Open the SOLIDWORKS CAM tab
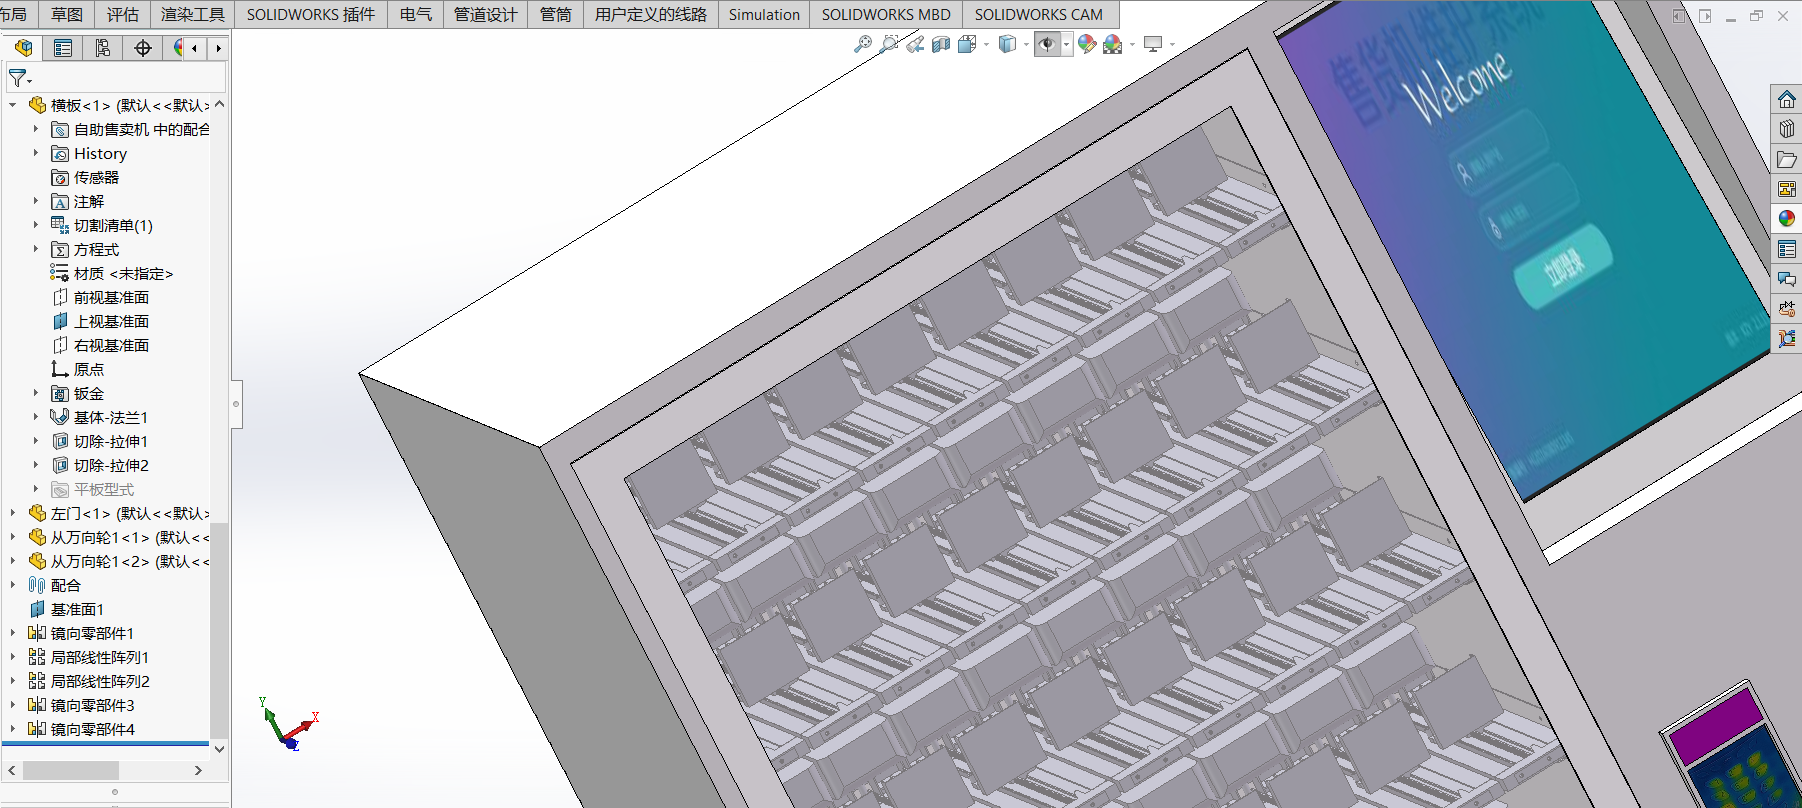This screenshot has width=1802, height=808. pos(1039,14)
